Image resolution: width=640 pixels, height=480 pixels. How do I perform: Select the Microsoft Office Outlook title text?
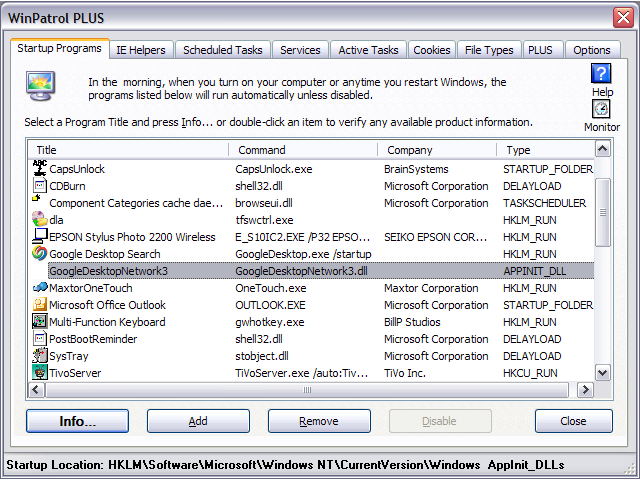107,305
